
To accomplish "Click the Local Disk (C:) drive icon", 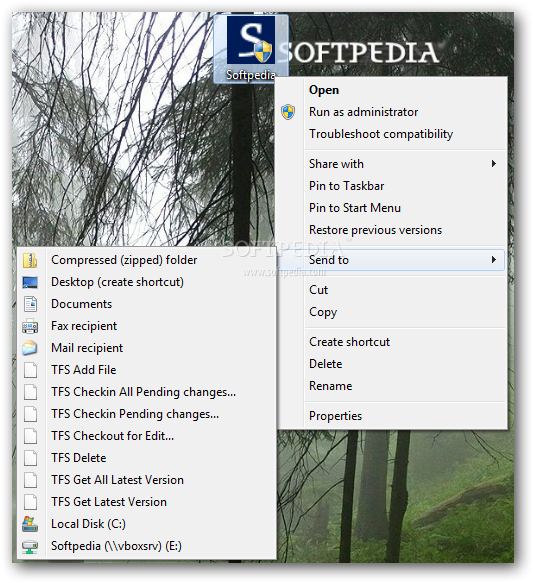I will click(x=30, y=524).
